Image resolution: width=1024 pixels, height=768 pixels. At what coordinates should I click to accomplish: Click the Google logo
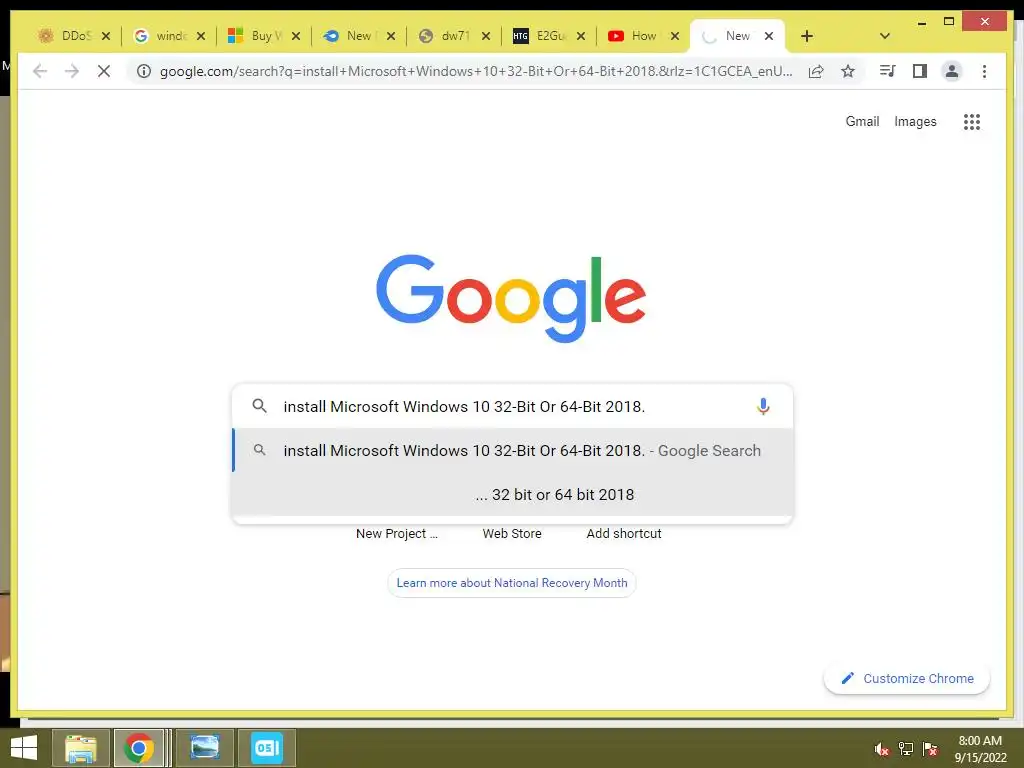click(x=511, y=298)
